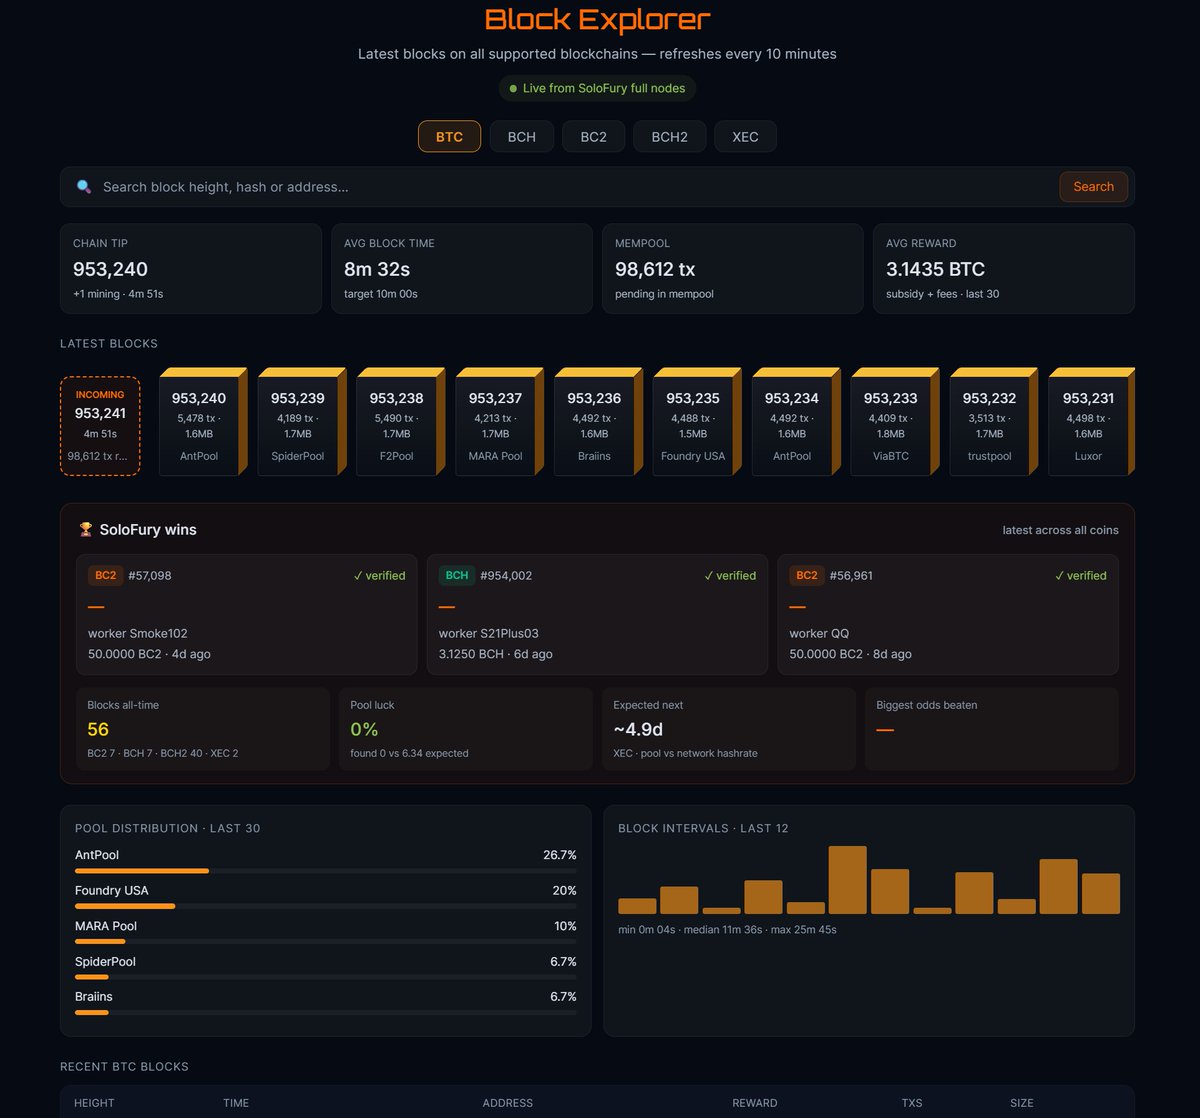Click the Search button
This screenshot has width=1200, height=1118.
pyautogui.click(x=1093, y=187)
